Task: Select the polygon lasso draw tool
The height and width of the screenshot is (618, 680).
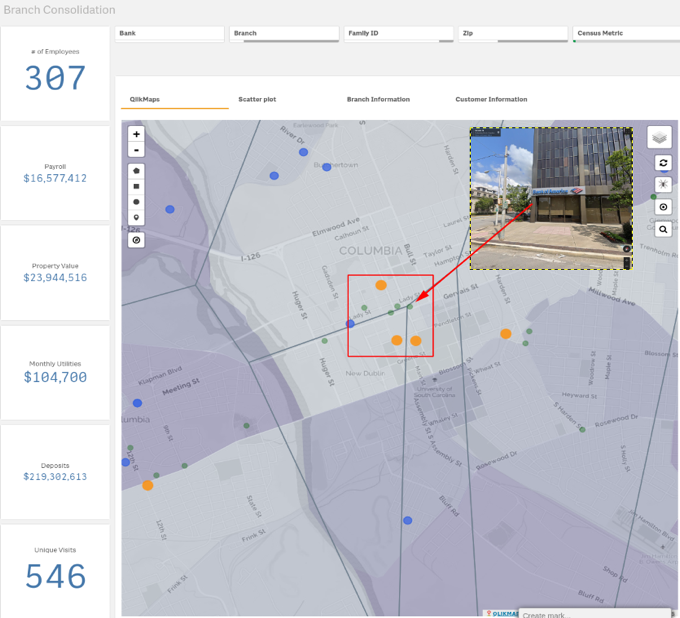Action: point(136,170)
